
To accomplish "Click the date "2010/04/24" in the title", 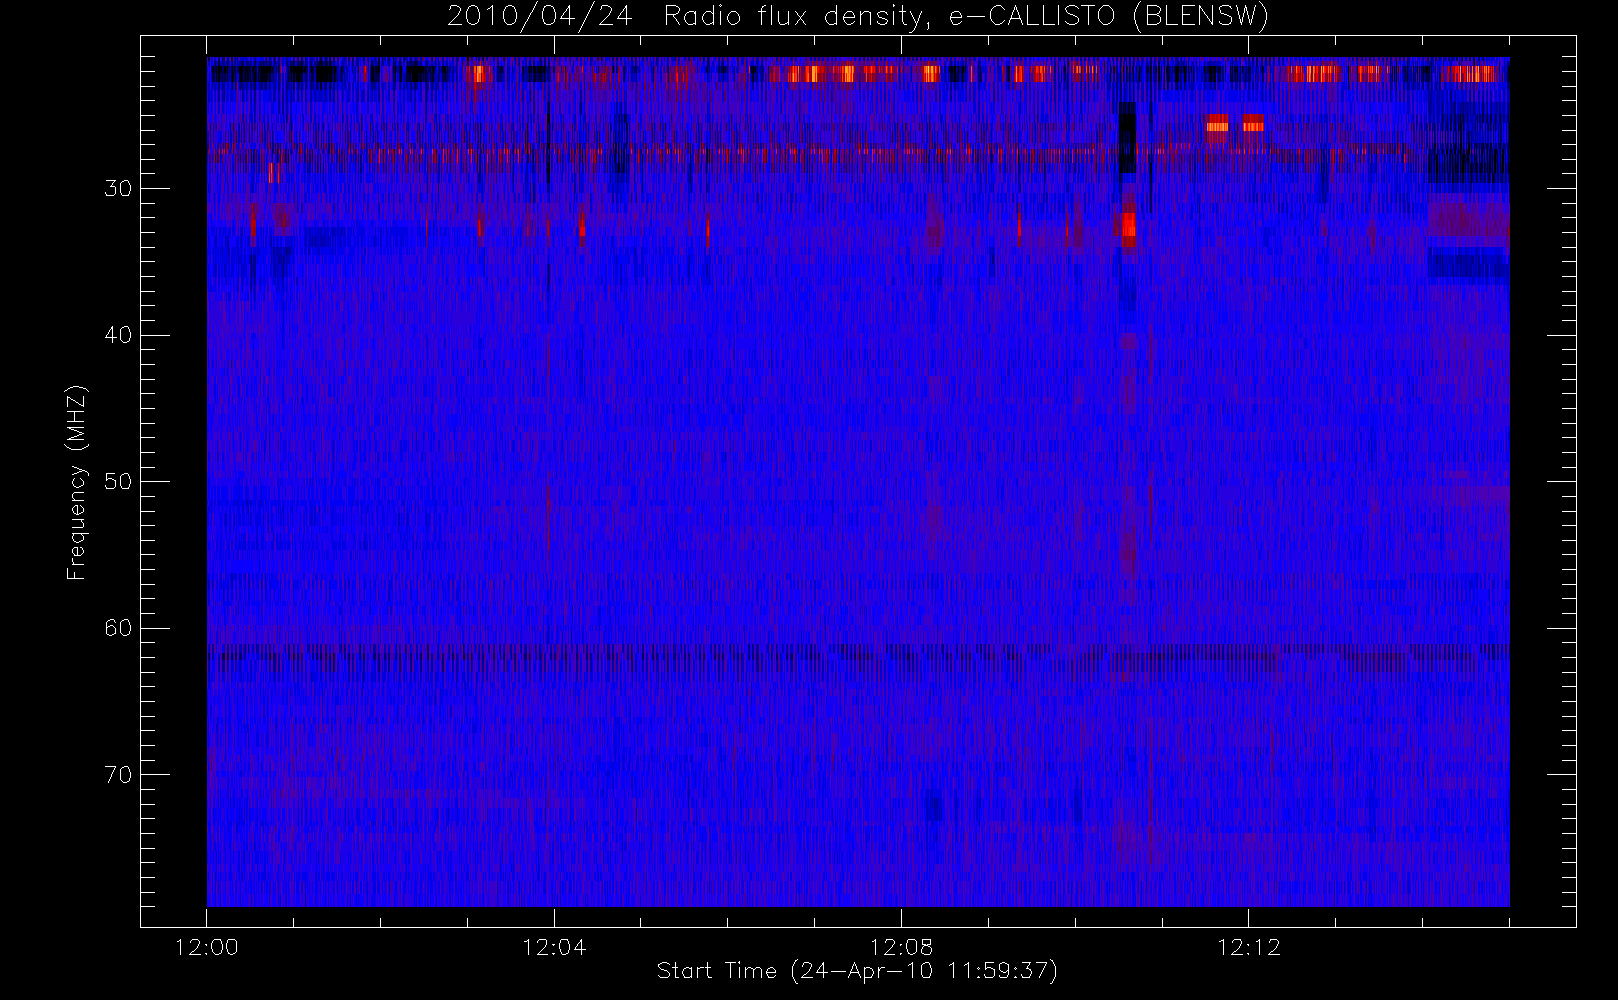I will coord(539,17).
